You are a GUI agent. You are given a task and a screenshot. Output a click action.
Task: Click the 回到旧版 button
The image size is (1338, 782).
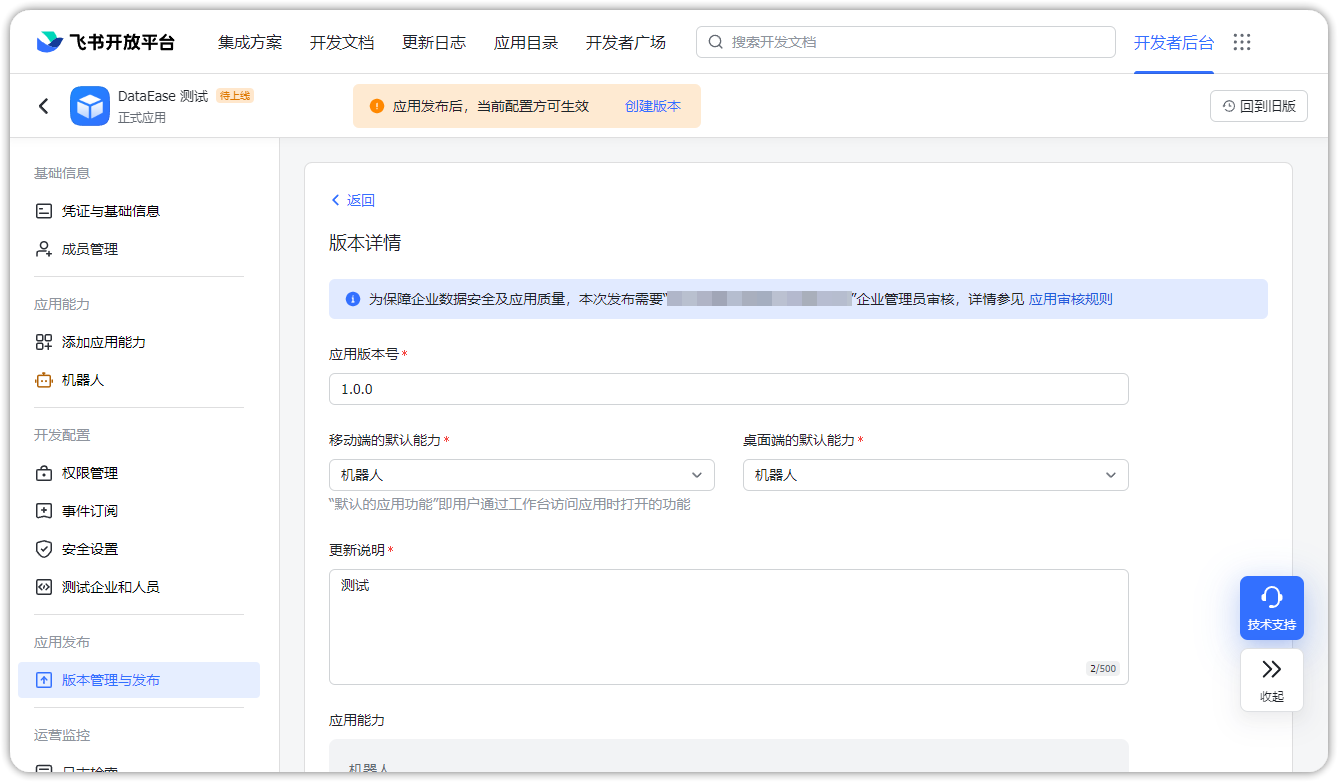[1259, 106]
